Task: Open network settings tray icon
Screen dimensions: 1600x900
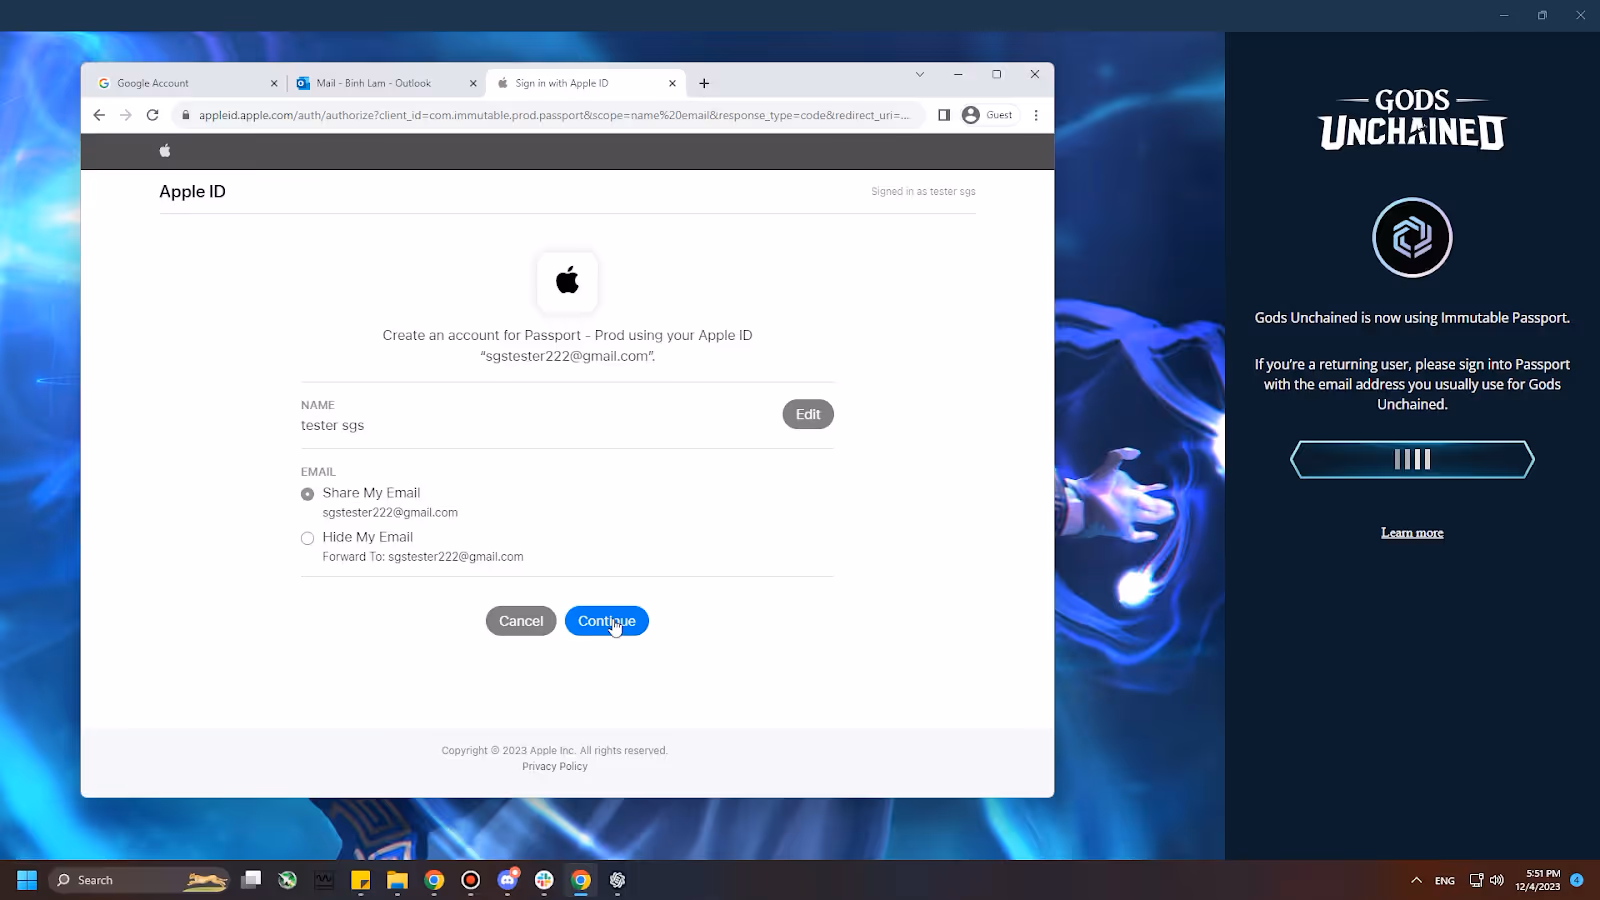Action: coord(1476,880)
